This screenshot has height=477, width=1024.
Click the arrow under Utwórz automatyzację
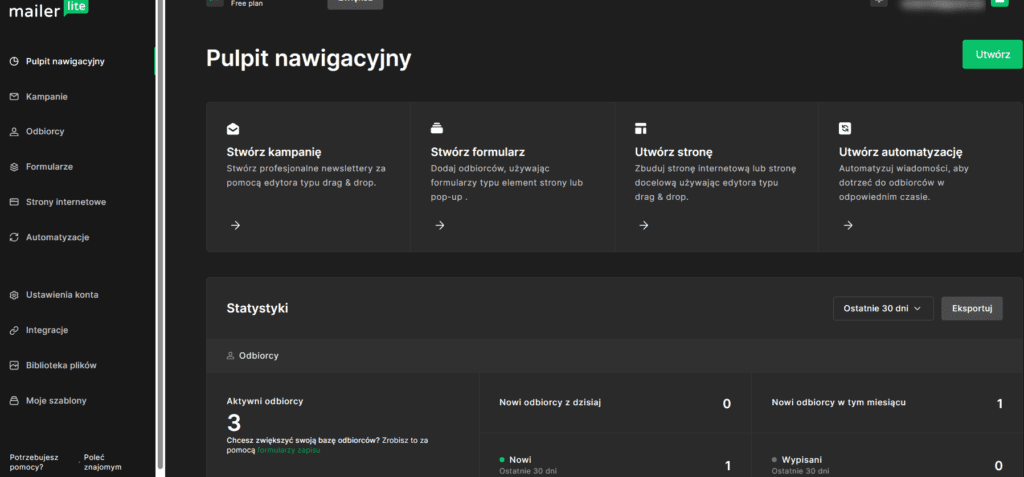[847, 226]
